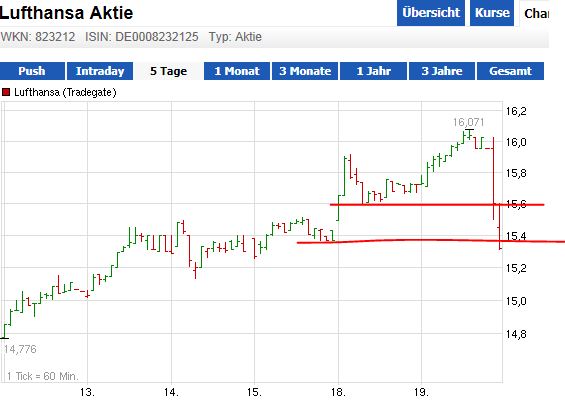Click the WKN: 823212 text
Screen dimensions: 565x404
(x=38, y=37)
